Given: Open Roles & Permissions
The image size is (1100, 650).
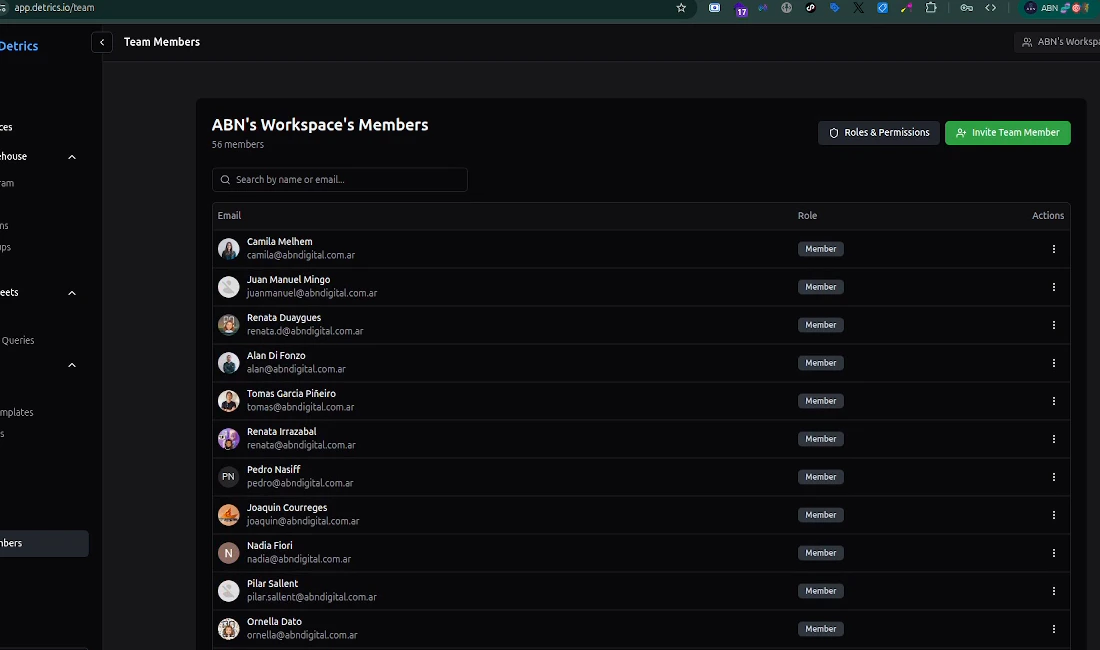Looking at the screenshot, I should tap(878, 132).
